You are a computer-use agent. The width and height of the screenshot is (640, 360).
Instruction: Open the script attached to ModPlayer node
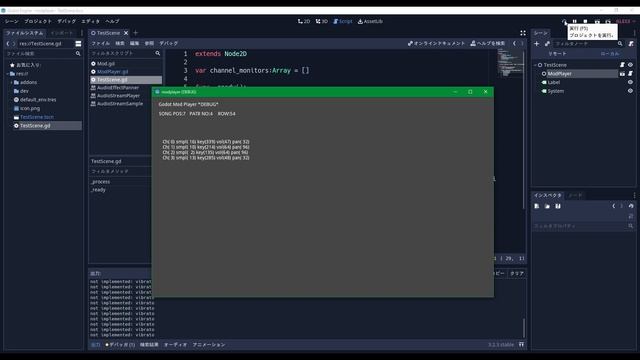(x=630, y=74)
